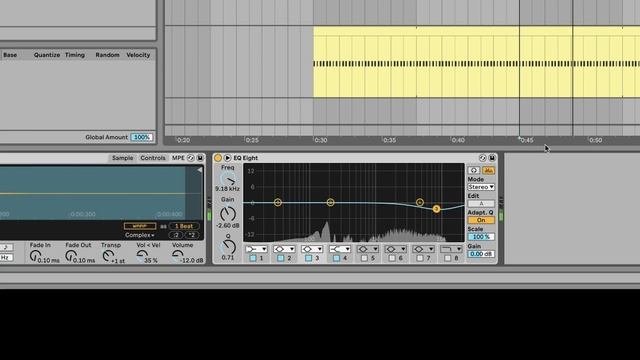The height and width of the screenshot is (360, 640).
Task: Select the Random groove column header
Action: click(x=107, y=55)
